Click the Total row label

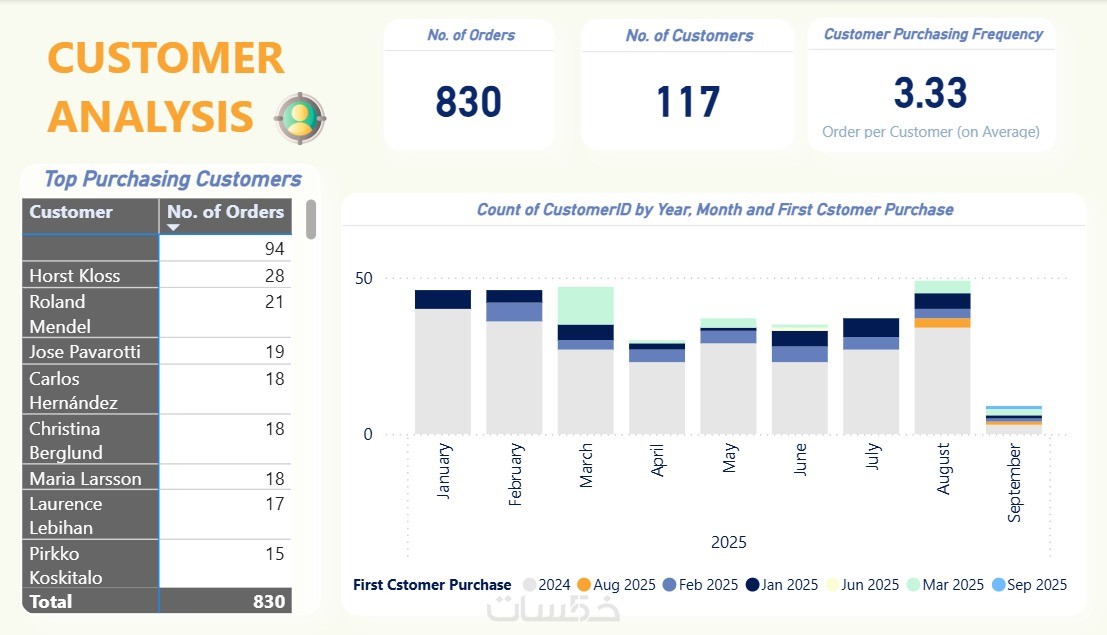(50, 601)
